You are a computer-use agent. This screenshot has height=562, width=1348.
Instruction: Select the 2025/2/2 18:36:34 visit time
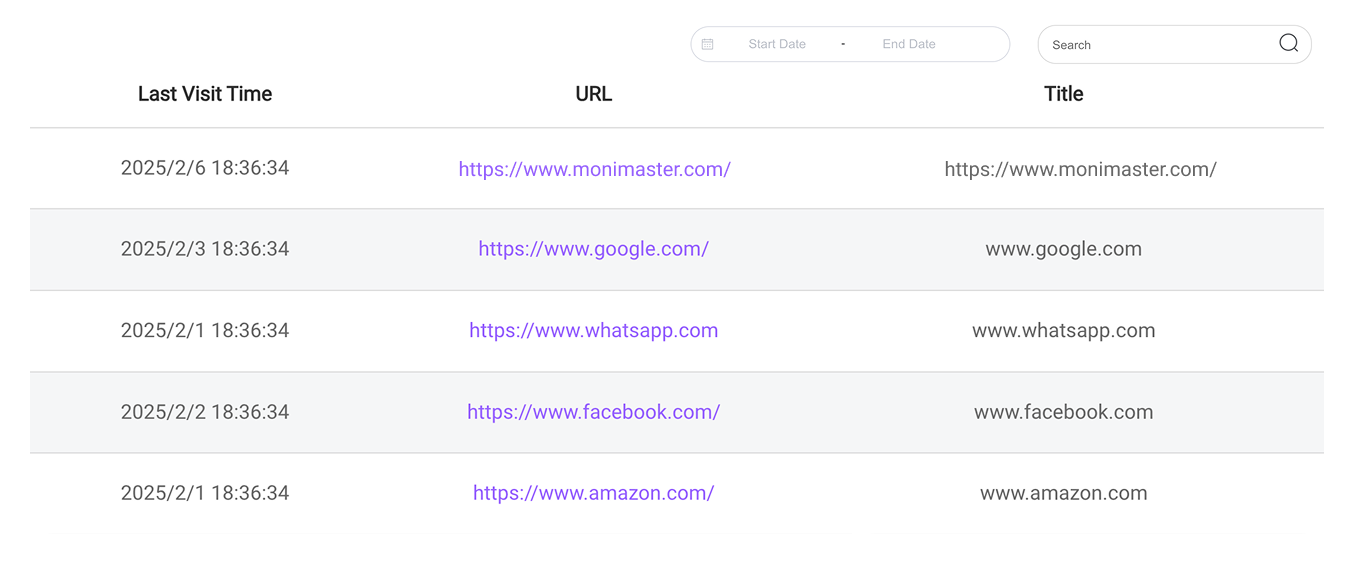tap(205, 412)
